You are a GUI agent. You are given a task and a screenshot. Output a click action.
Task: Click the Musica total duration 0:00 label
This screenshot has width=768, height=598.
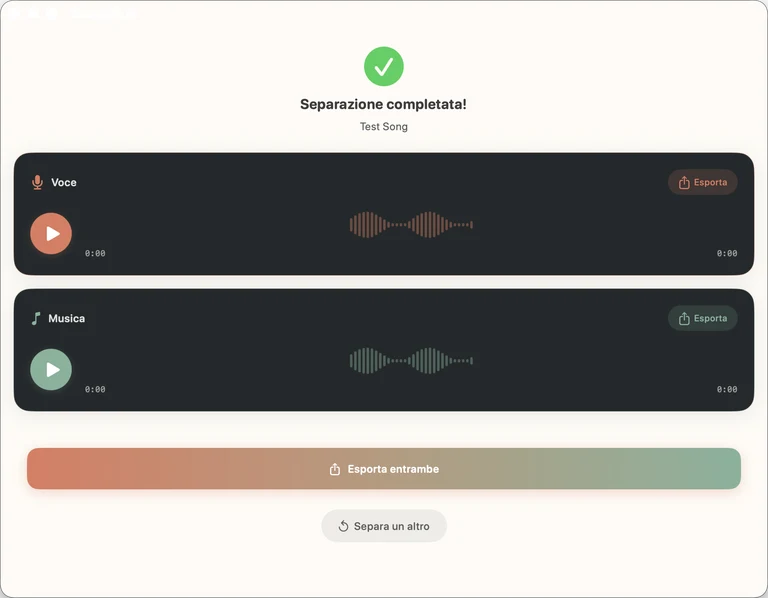point(727,389)
